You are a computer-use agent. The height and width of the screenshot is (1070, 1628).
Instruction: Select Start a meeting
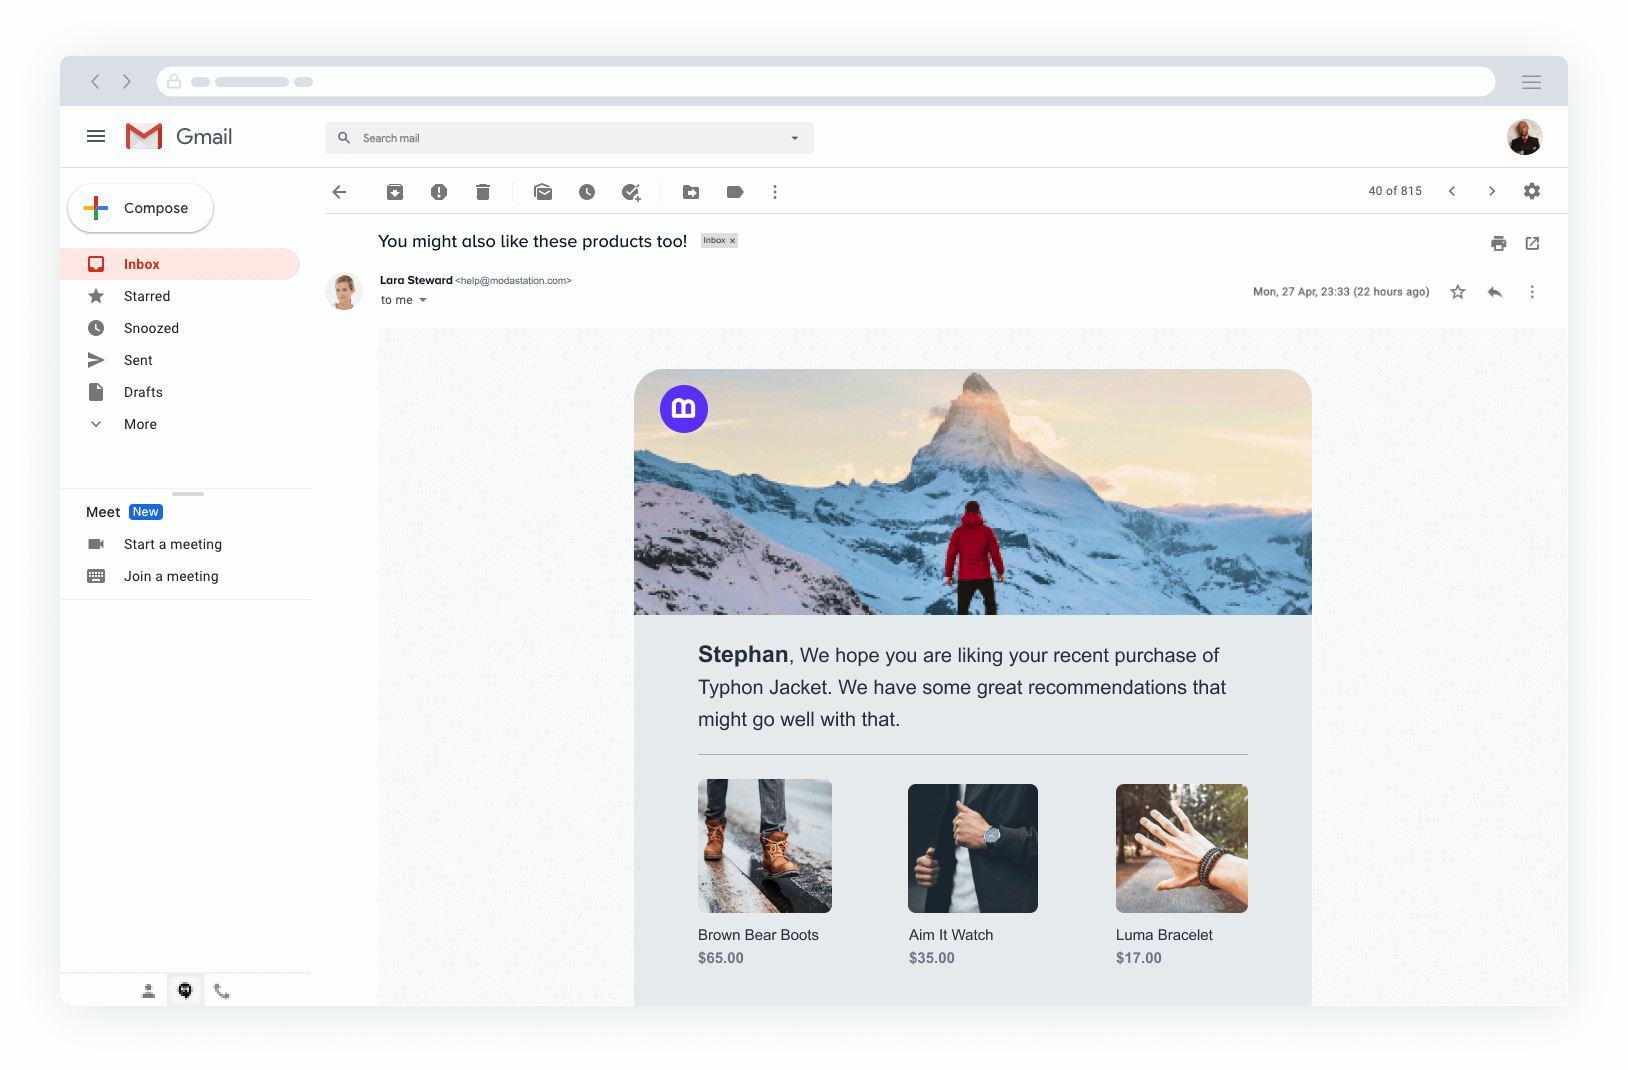(172, 544)
